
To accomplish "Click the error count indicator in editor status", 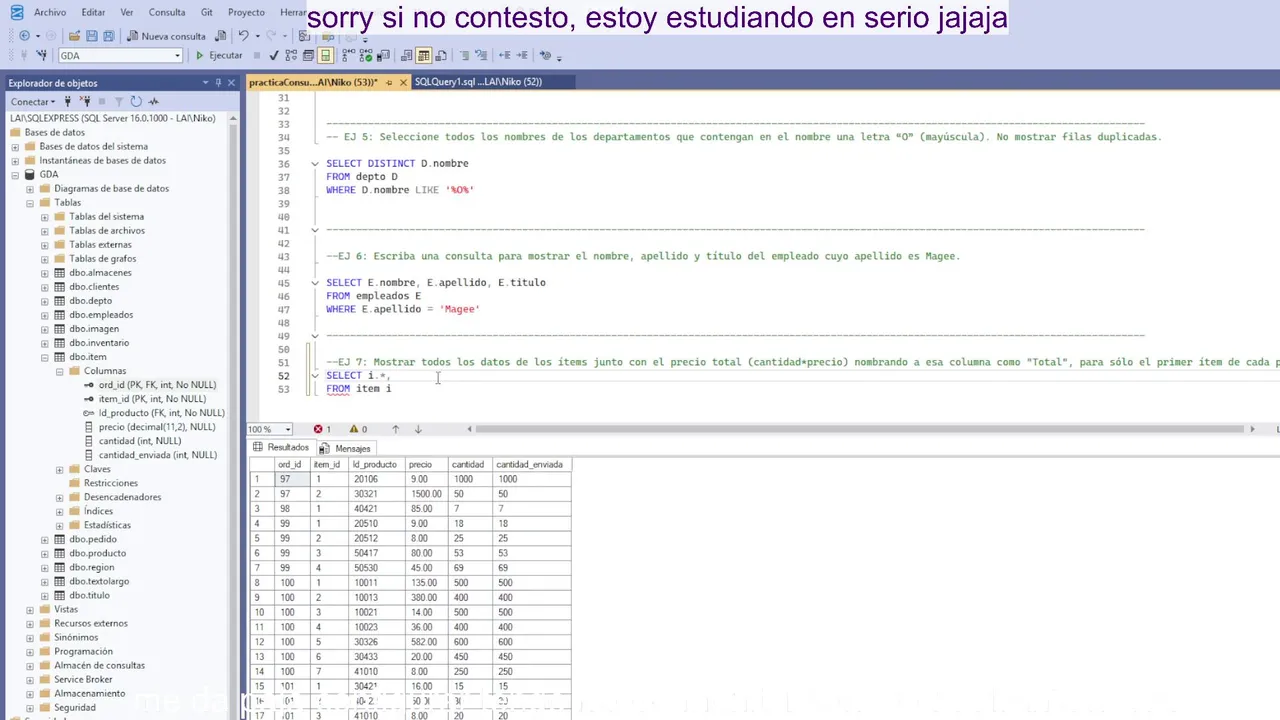I will point(322,429).
